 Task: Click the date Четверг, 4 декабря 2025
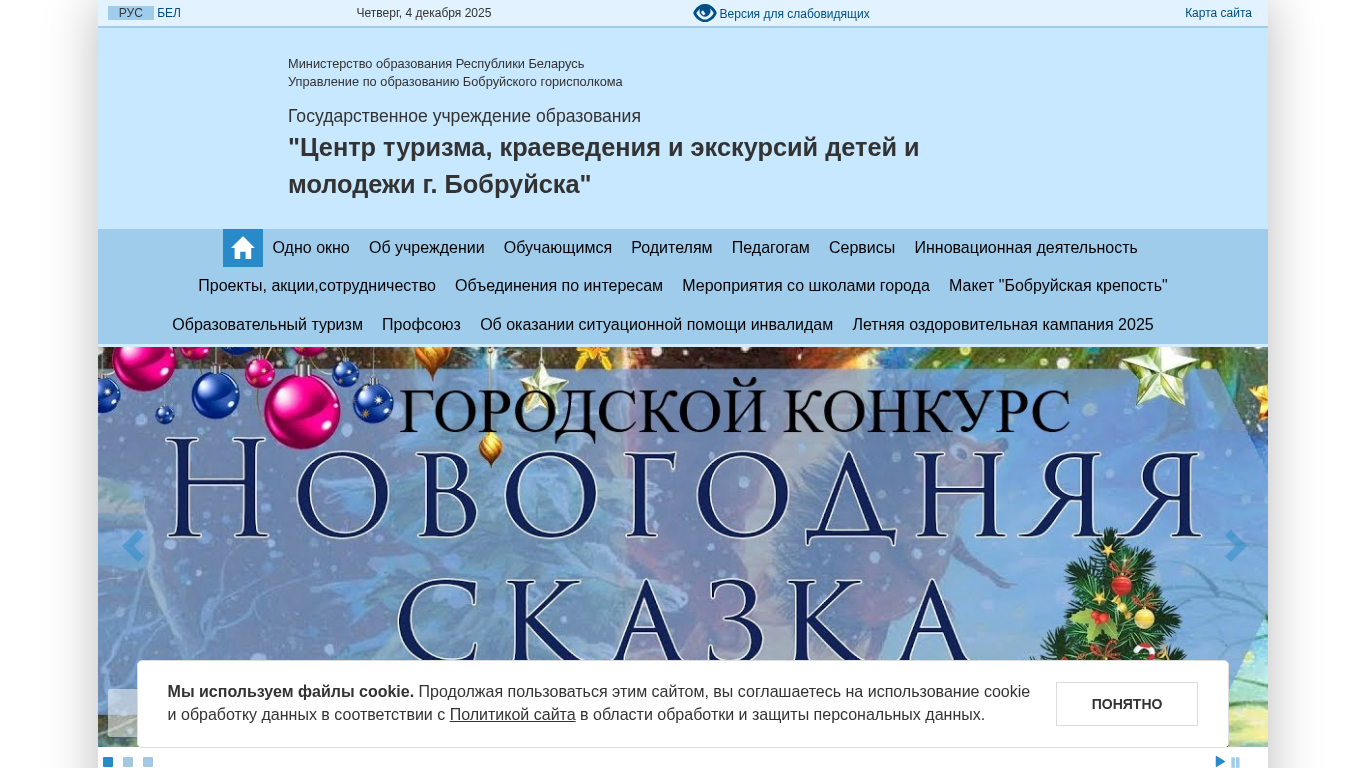coord(424,13)
